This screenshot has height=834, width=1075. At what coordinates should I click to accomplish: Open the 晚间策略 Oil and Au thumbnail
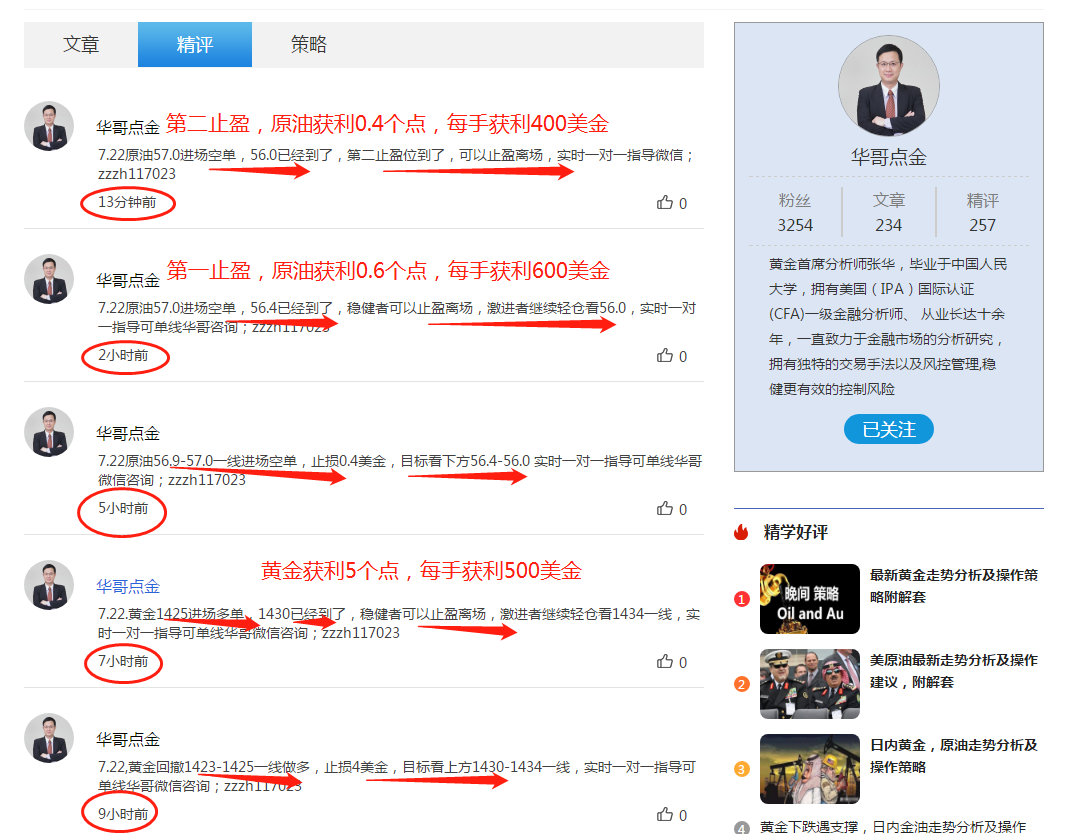(x=810, y=599)
